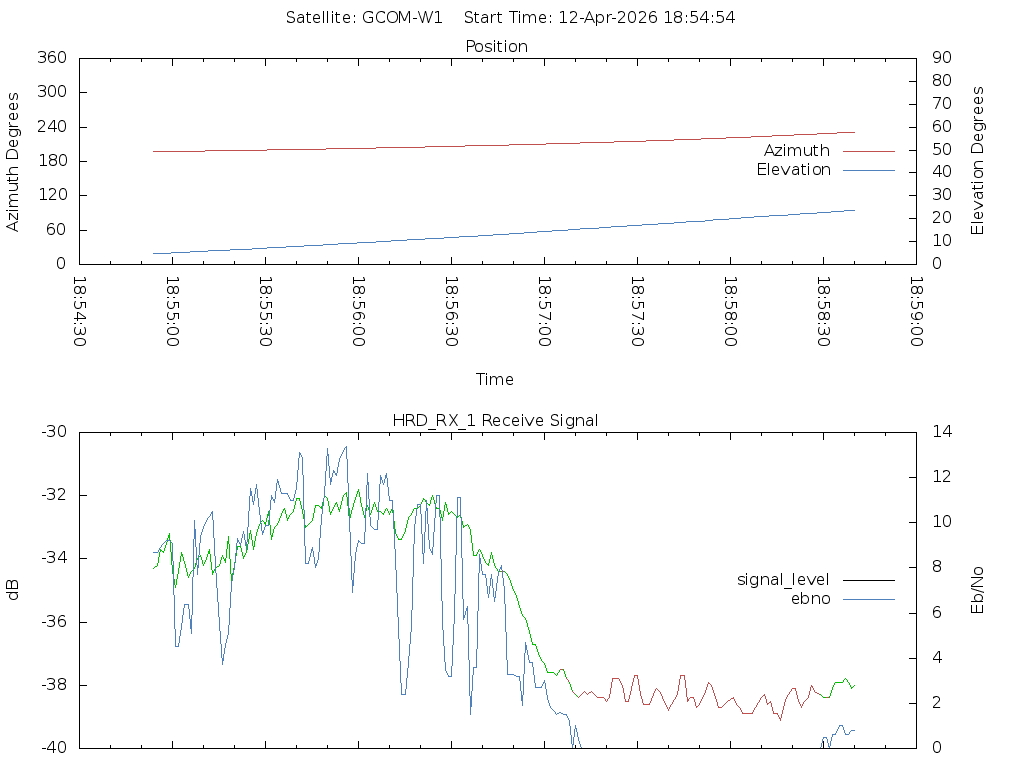The width and height of the screenshot is (1024, 768).
Task: Click the Elevation Degrees y-axis label
Action: (x=978, y=161)
